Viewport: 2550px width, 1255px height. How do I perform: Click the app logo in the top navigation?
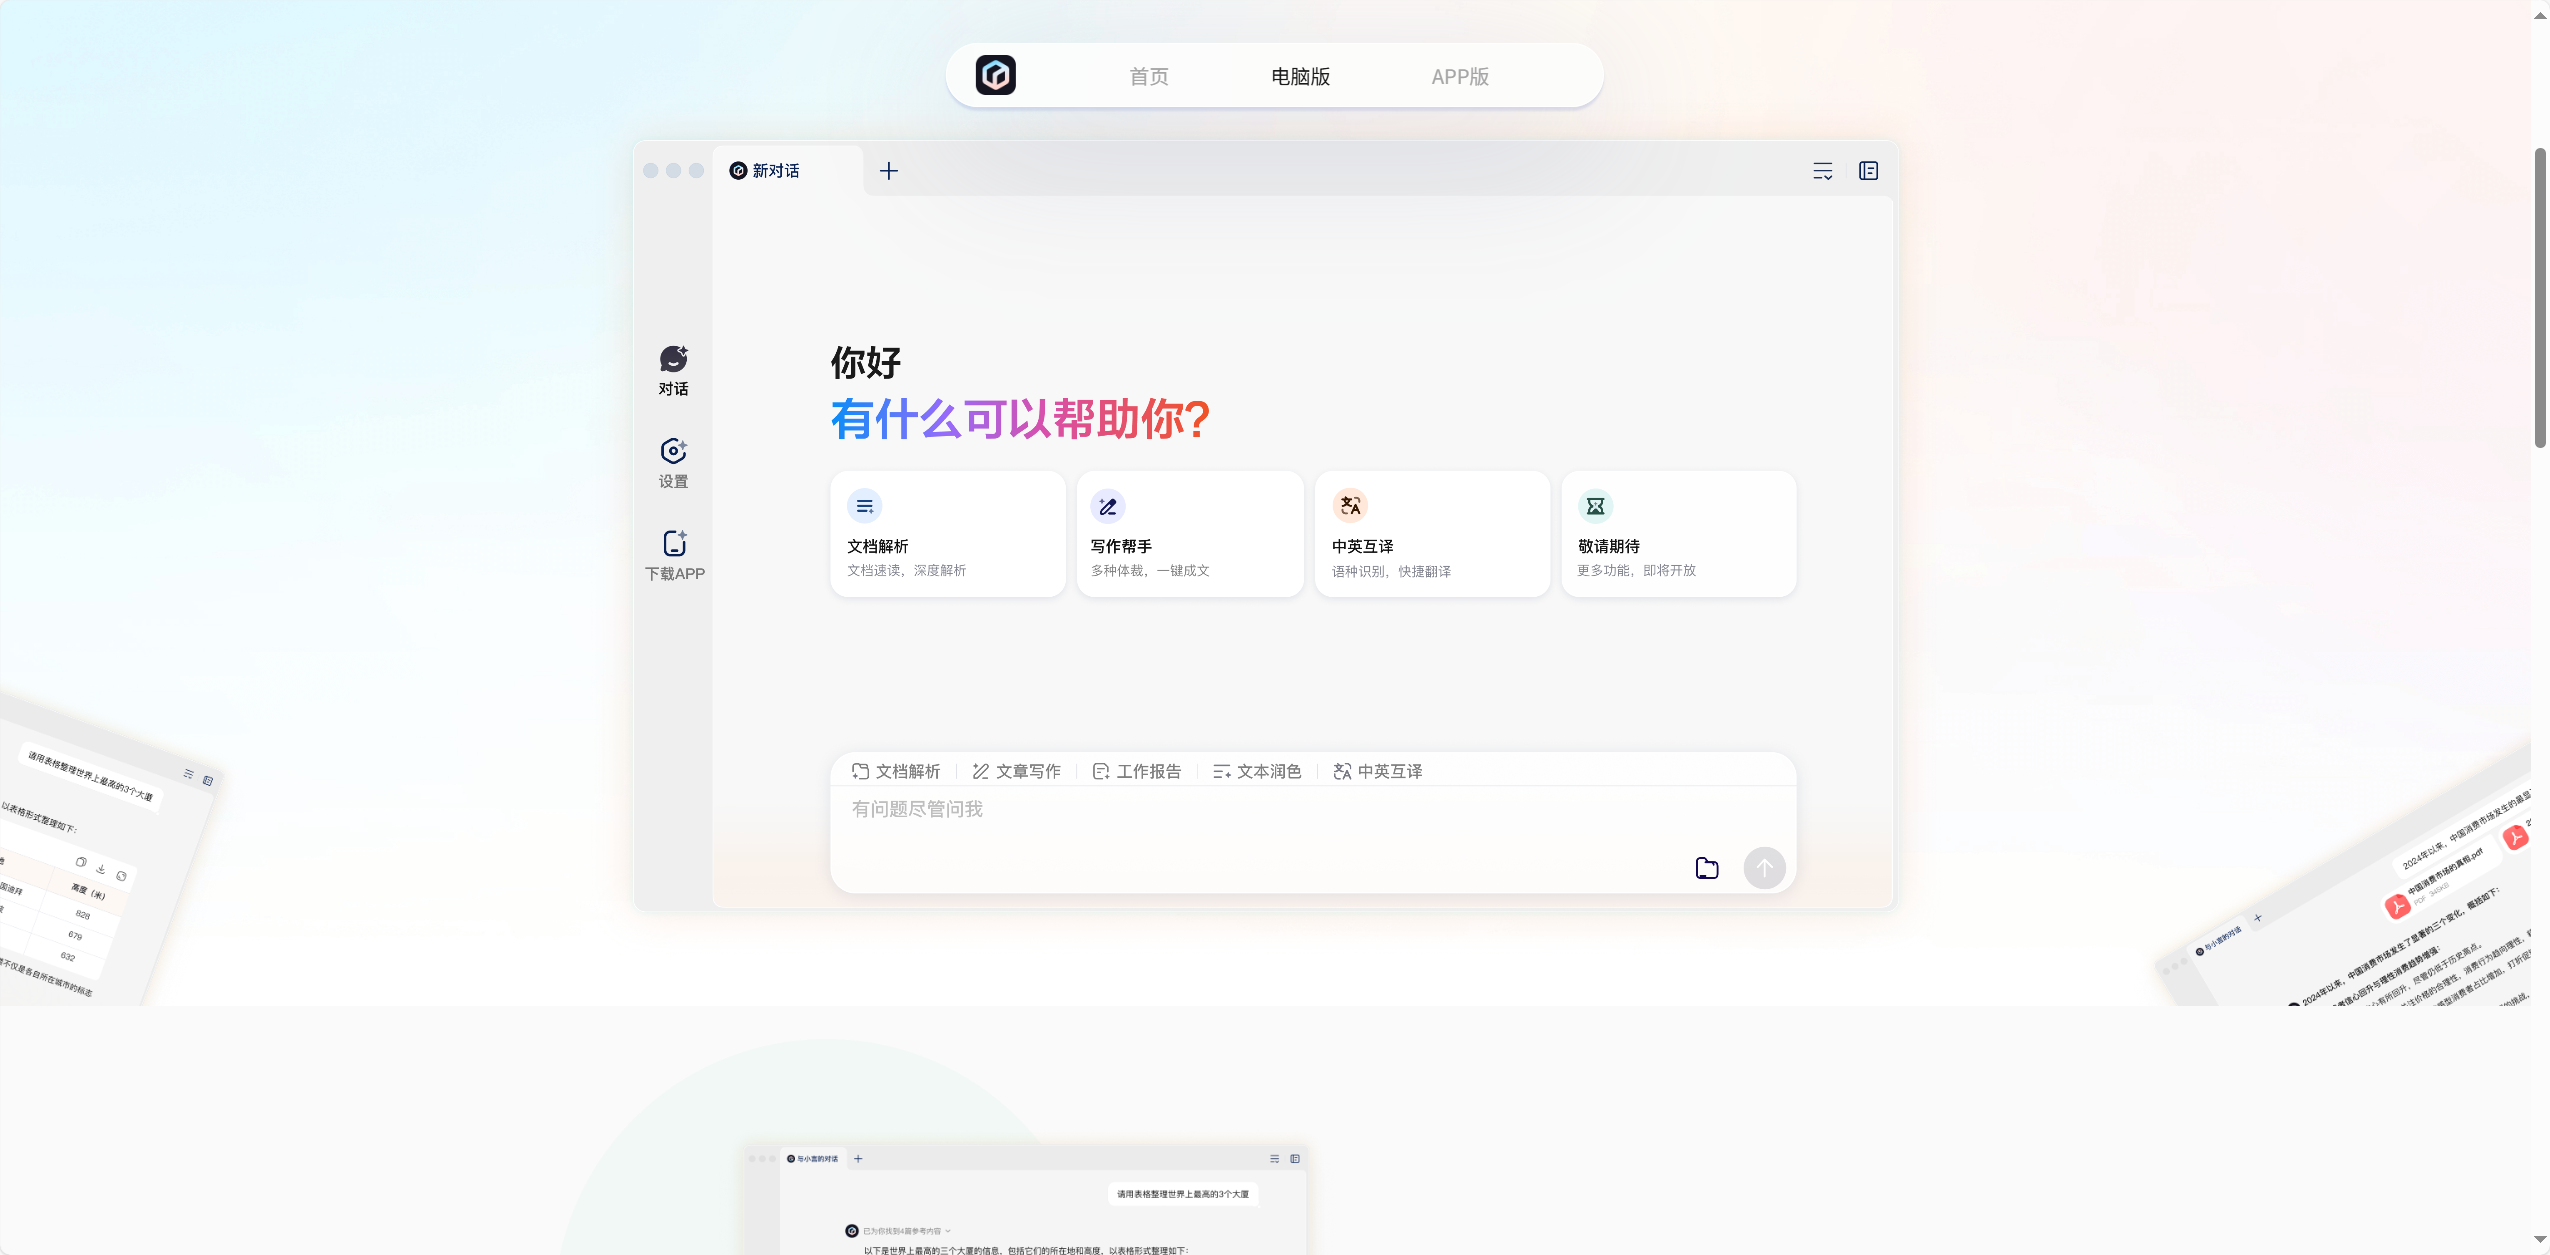(x=995, y=75)
